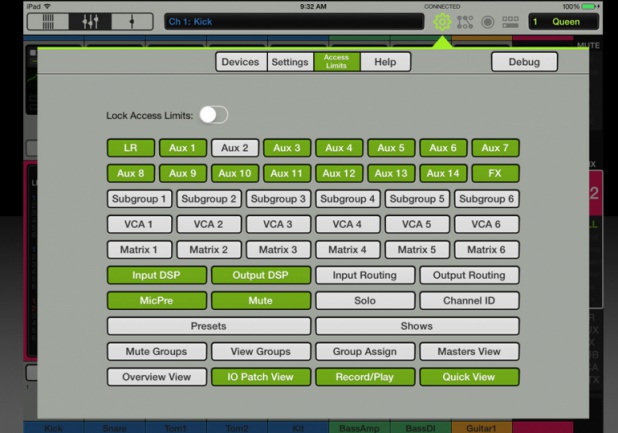Enable Matrix 5 access
618x433 pixels.
(417, 250)
